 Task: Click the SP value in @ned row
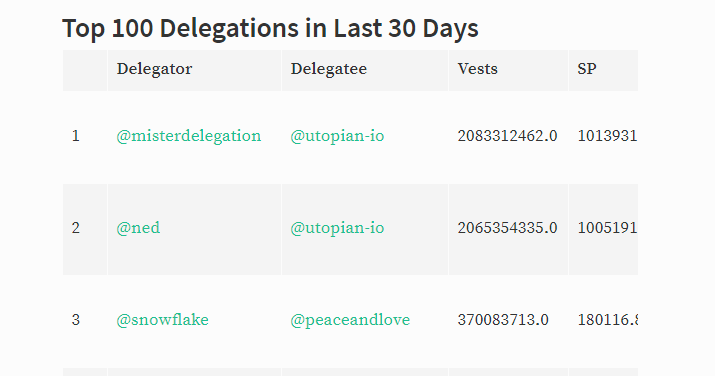(x=607, y=228)
